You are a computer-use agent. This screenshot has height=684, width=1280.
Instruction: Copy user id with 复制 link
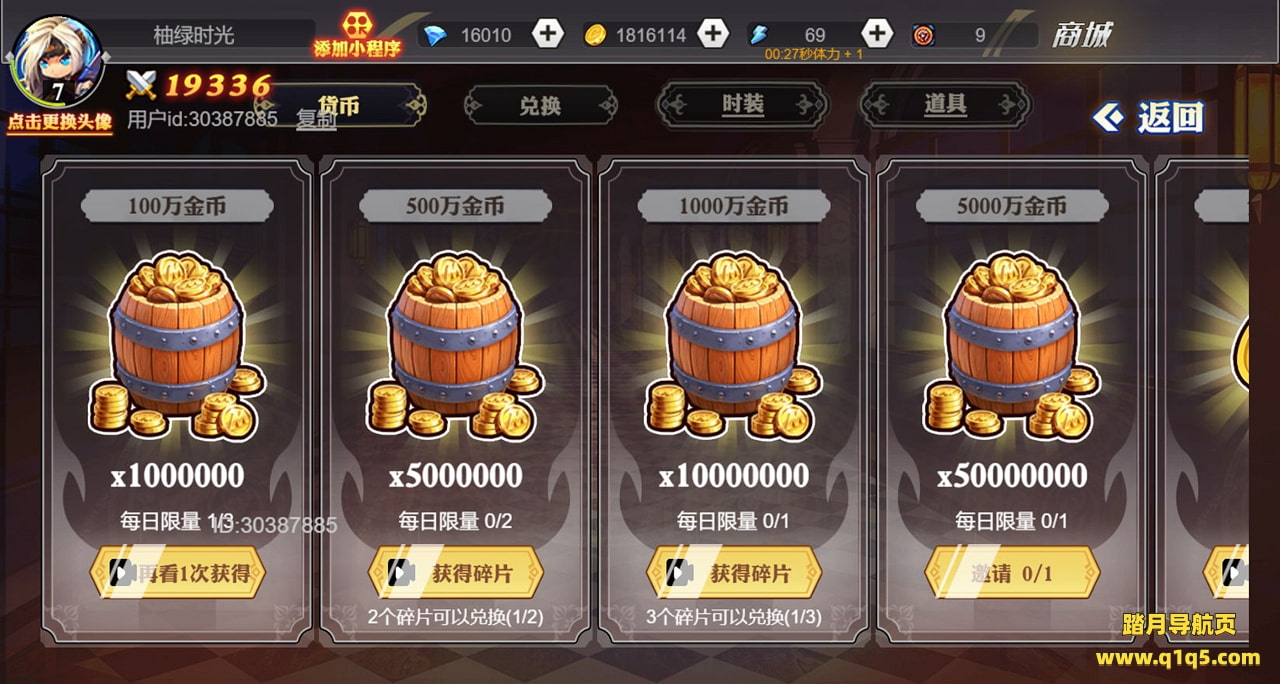coord(316,119)
